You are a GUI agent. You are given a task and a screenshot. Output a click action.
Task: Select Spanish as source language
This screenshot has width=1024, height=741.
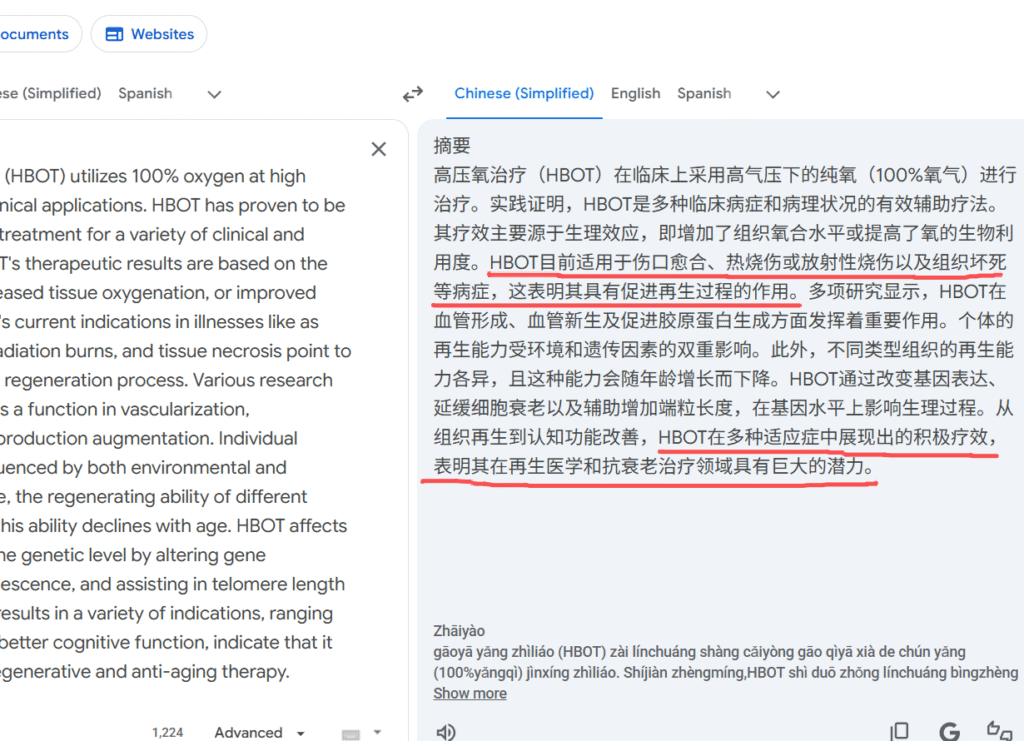pos(145,93)
